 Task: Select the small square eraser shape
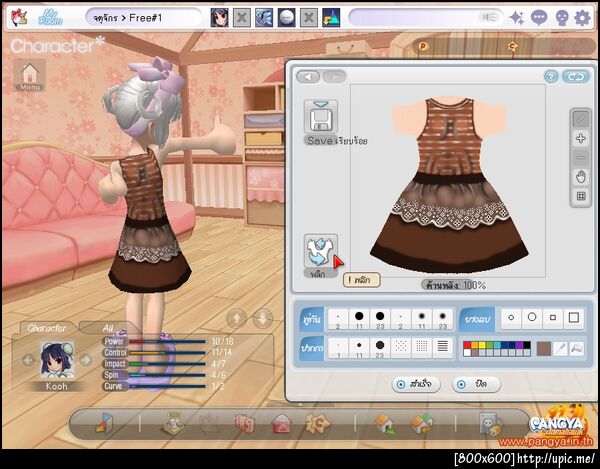coord(553,318)
